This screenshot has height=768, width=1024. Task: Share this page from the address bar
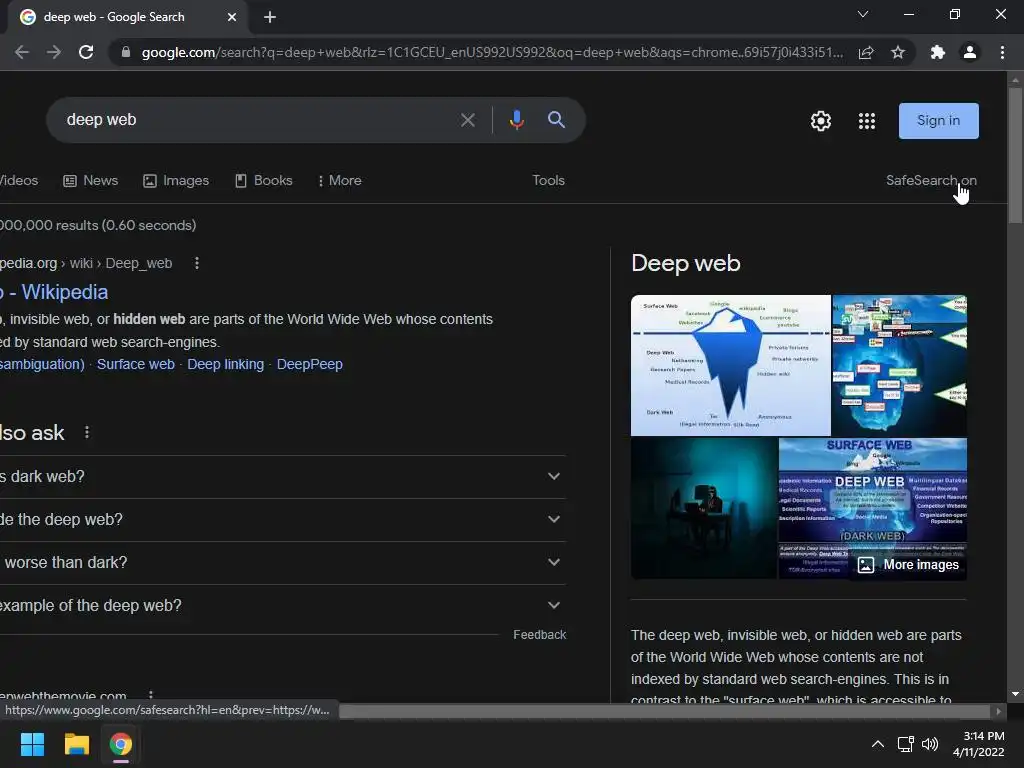866,52
